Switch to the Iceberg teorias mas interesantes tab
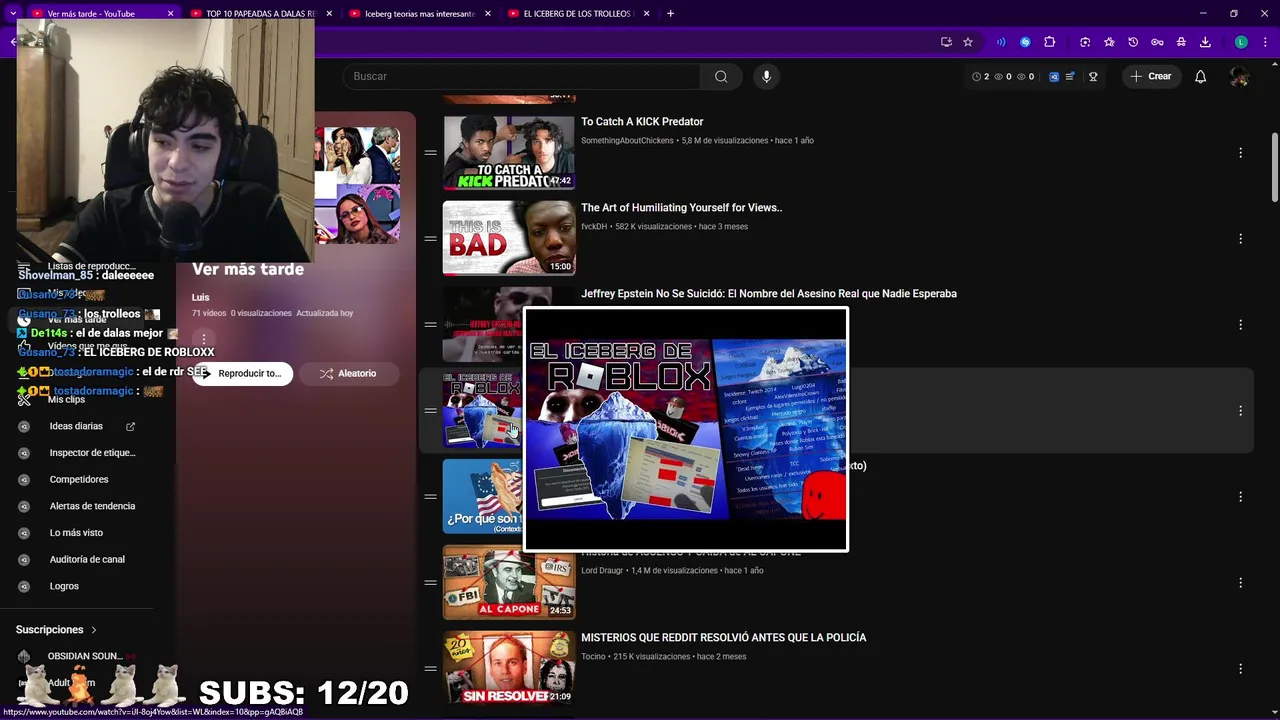The image size is (1280, 720). click(419, 14)
